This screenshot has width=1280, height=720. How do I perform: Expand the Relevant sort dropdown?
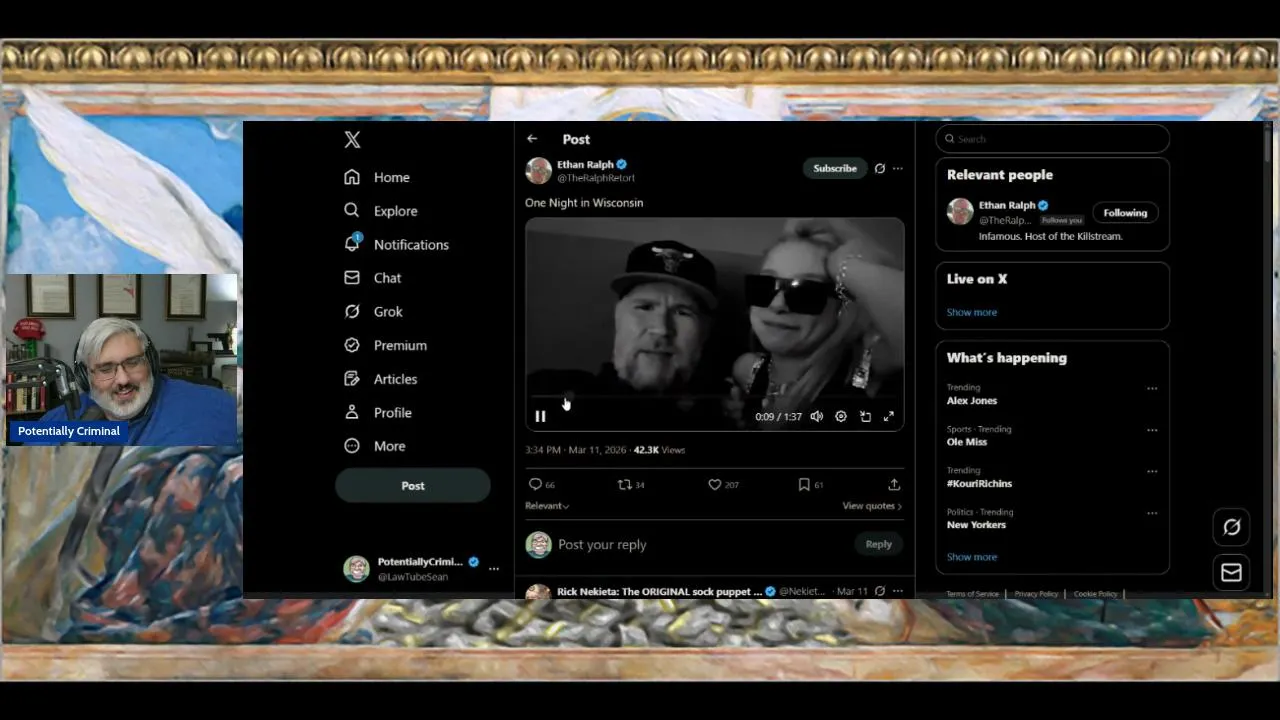(547, 506)
